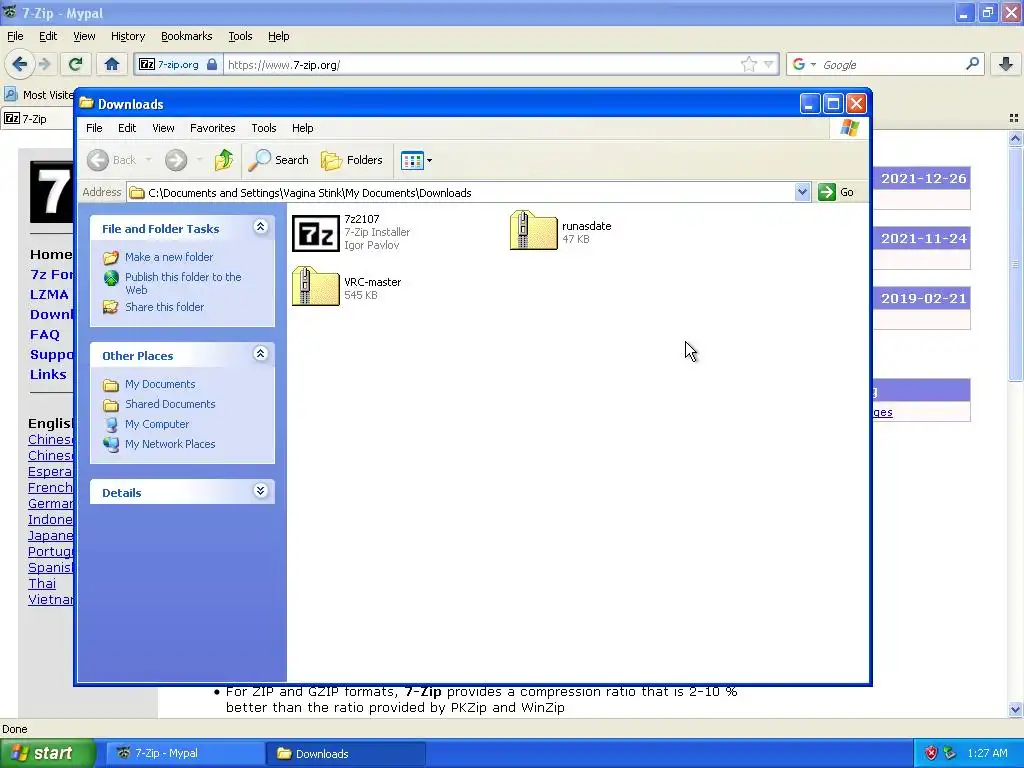The height and width of the screenshot is (768, 1024).
Task: Click the Search toolbar button in Explorer
Action: coord(279,160)
